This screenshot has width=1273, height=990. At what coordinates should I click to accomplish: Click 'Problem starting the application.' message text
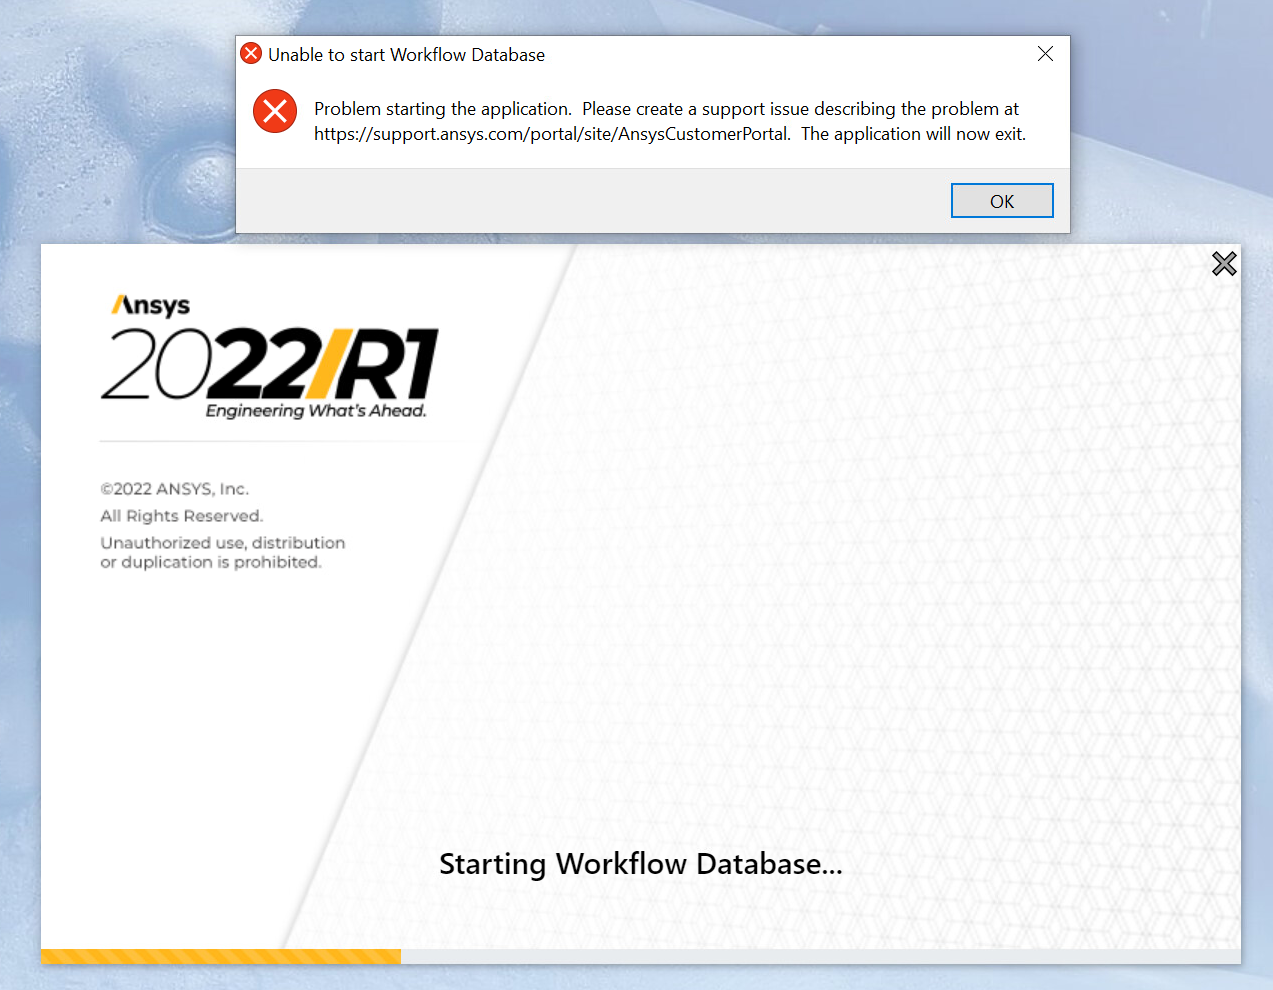pyautogui.click(x=443, y=109)
